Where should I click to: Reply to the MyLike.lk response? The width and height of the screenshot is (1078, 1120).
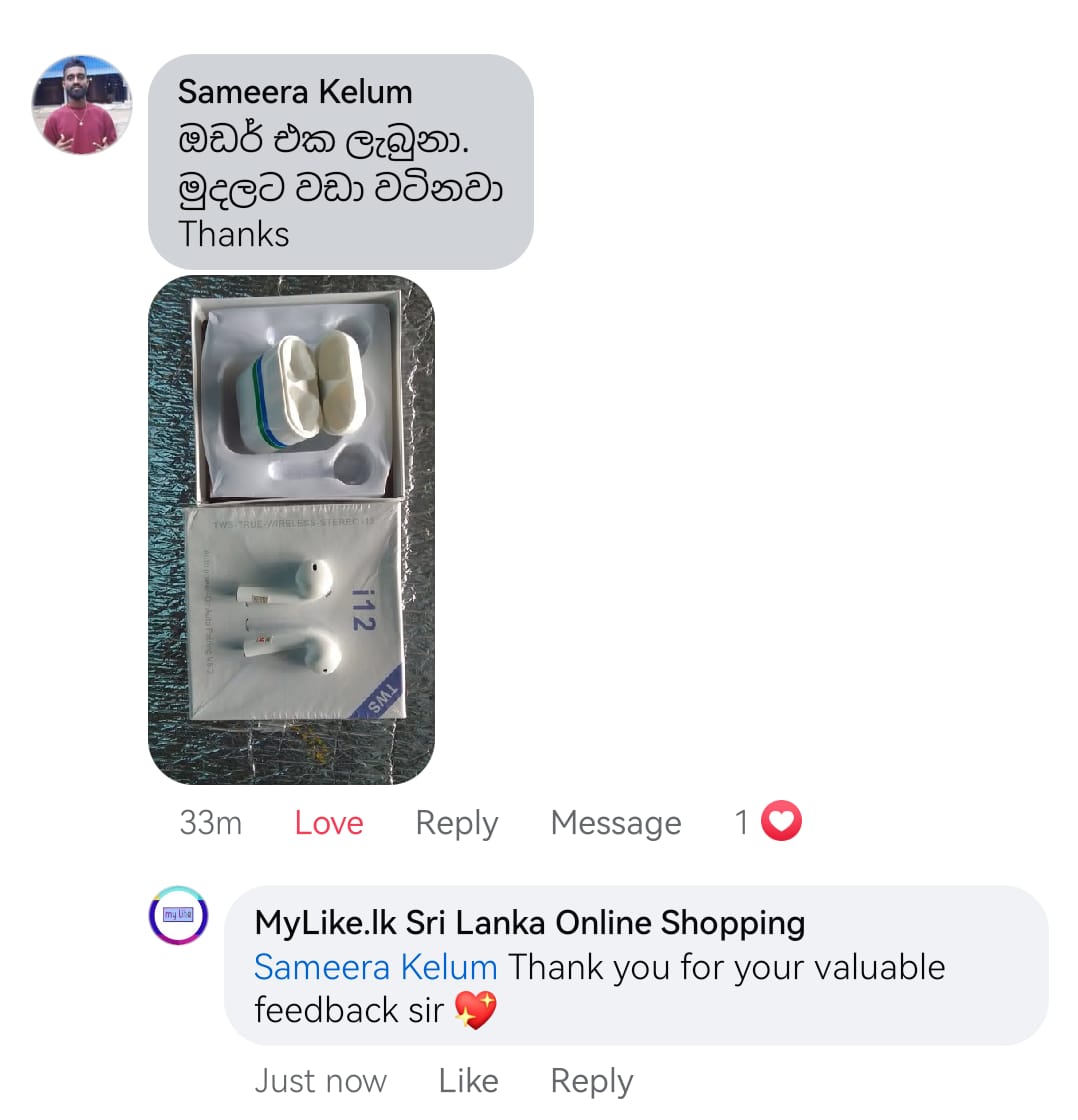[592, 1082]
